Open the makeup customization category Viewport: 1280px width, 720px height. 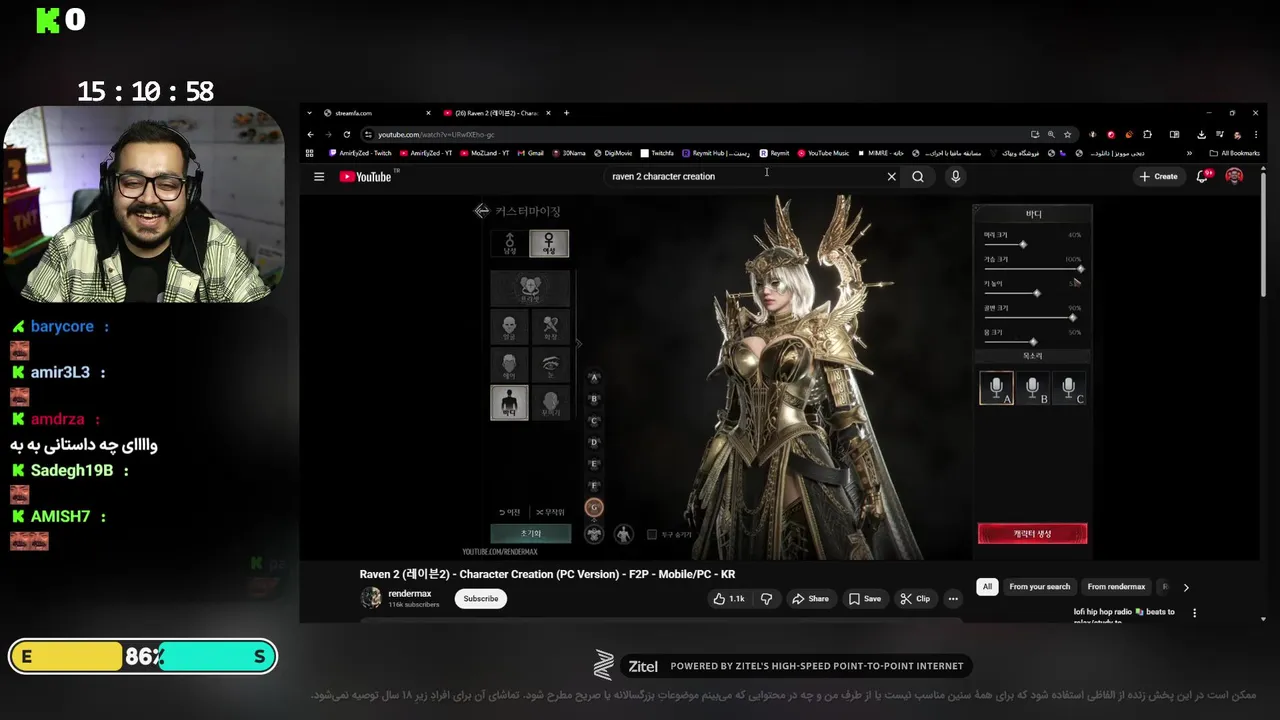(x=550, y=326)
